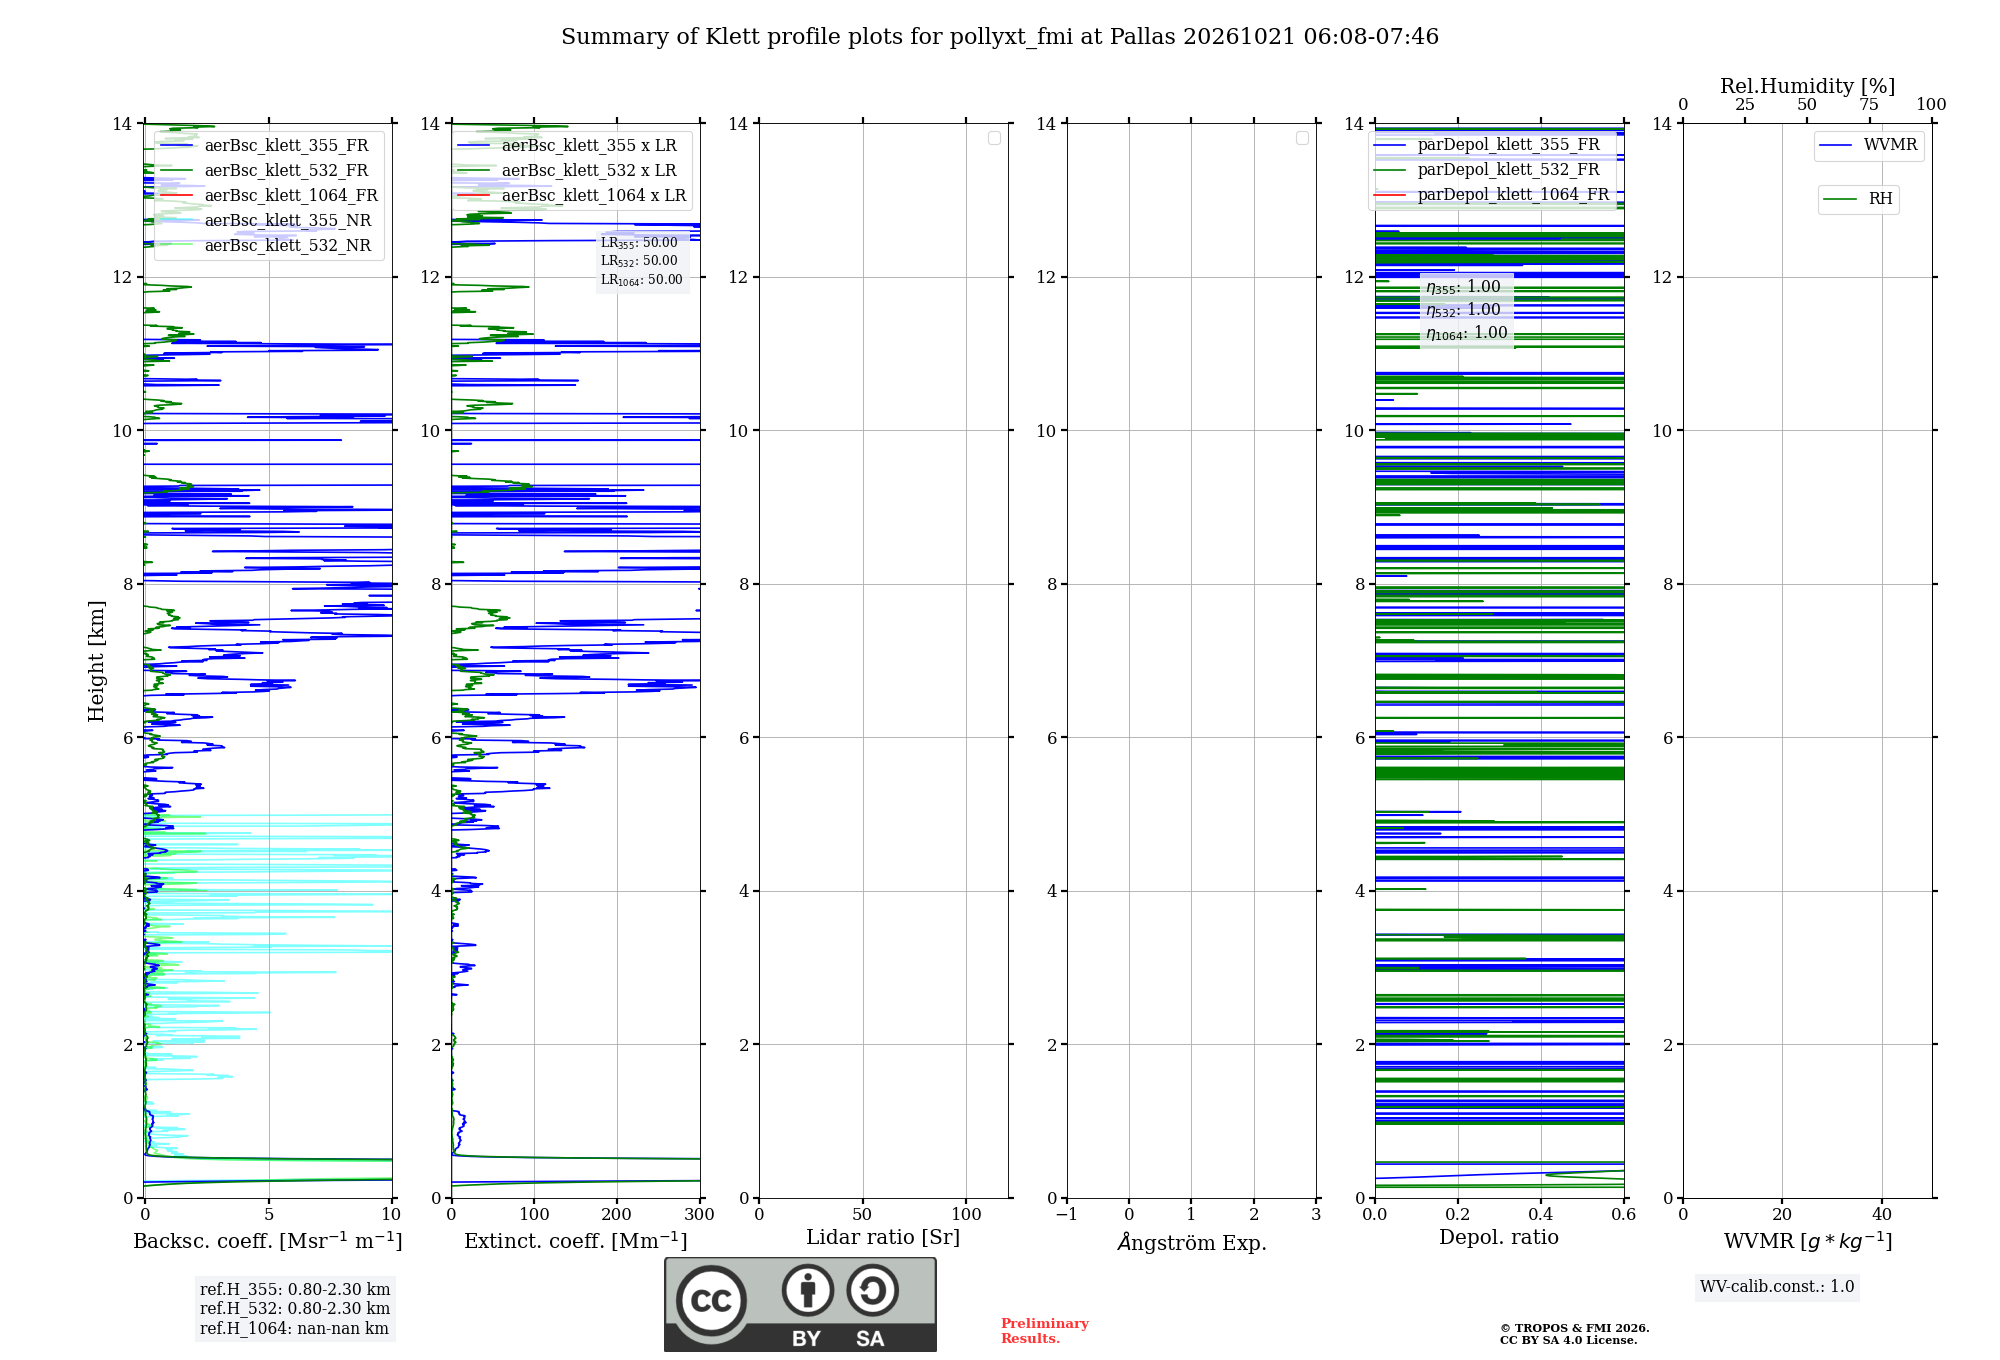Click the SA share-alike icon
Image resolution: width=2000 pixels, height=1360 pixels.
tap(872, 1290)
